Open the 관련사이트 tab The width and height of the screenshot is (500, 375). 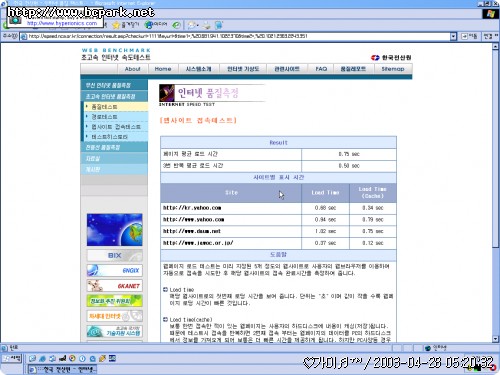tap(287, 69)
